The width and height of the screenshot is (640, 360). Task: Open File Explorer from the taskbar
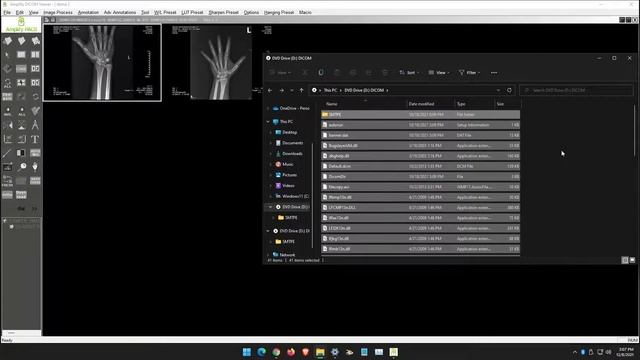[x=320, y=352]
